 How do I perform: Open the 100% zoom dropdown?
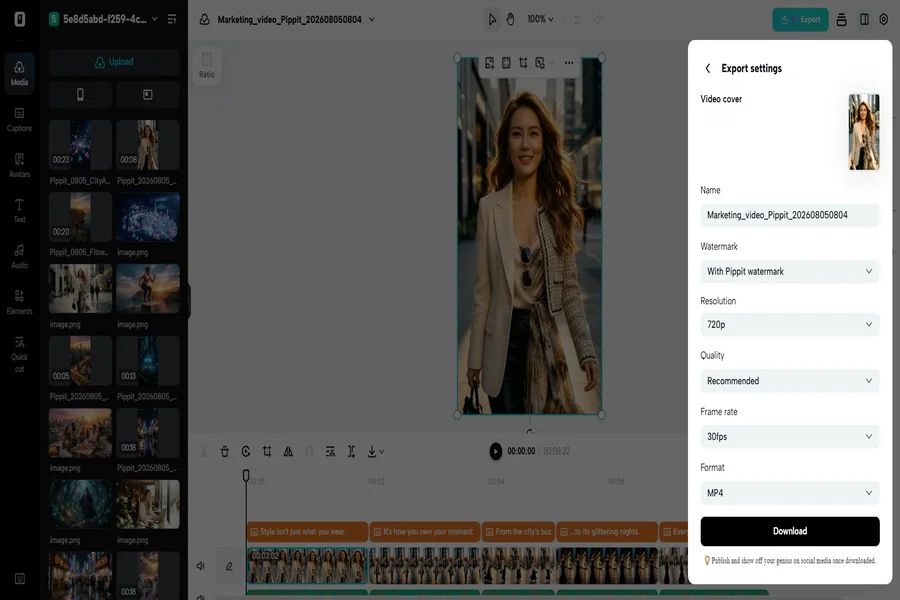coord(540,20)
